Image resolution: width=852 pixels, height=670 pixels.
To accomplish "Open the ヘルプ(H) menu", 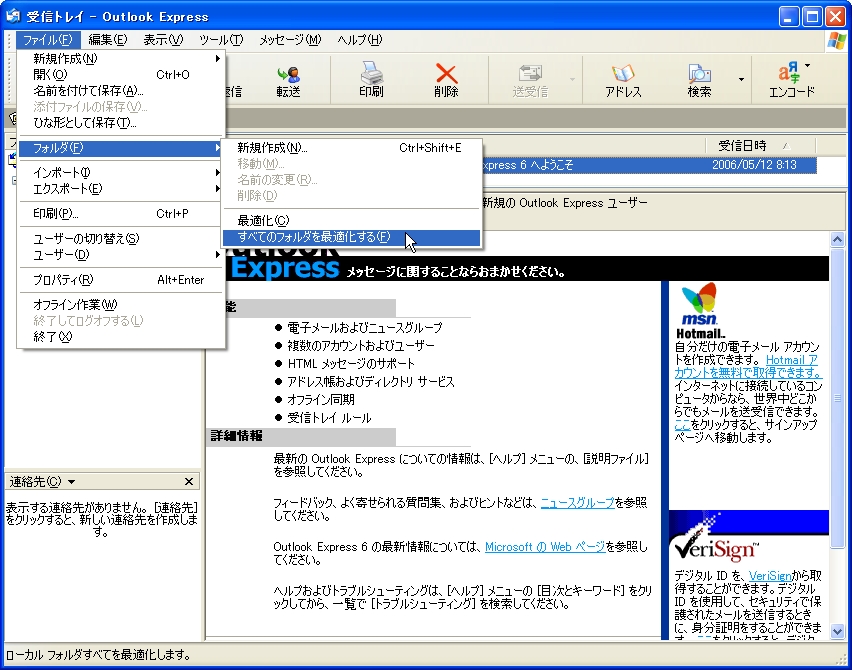I will (x=360, y=40).
